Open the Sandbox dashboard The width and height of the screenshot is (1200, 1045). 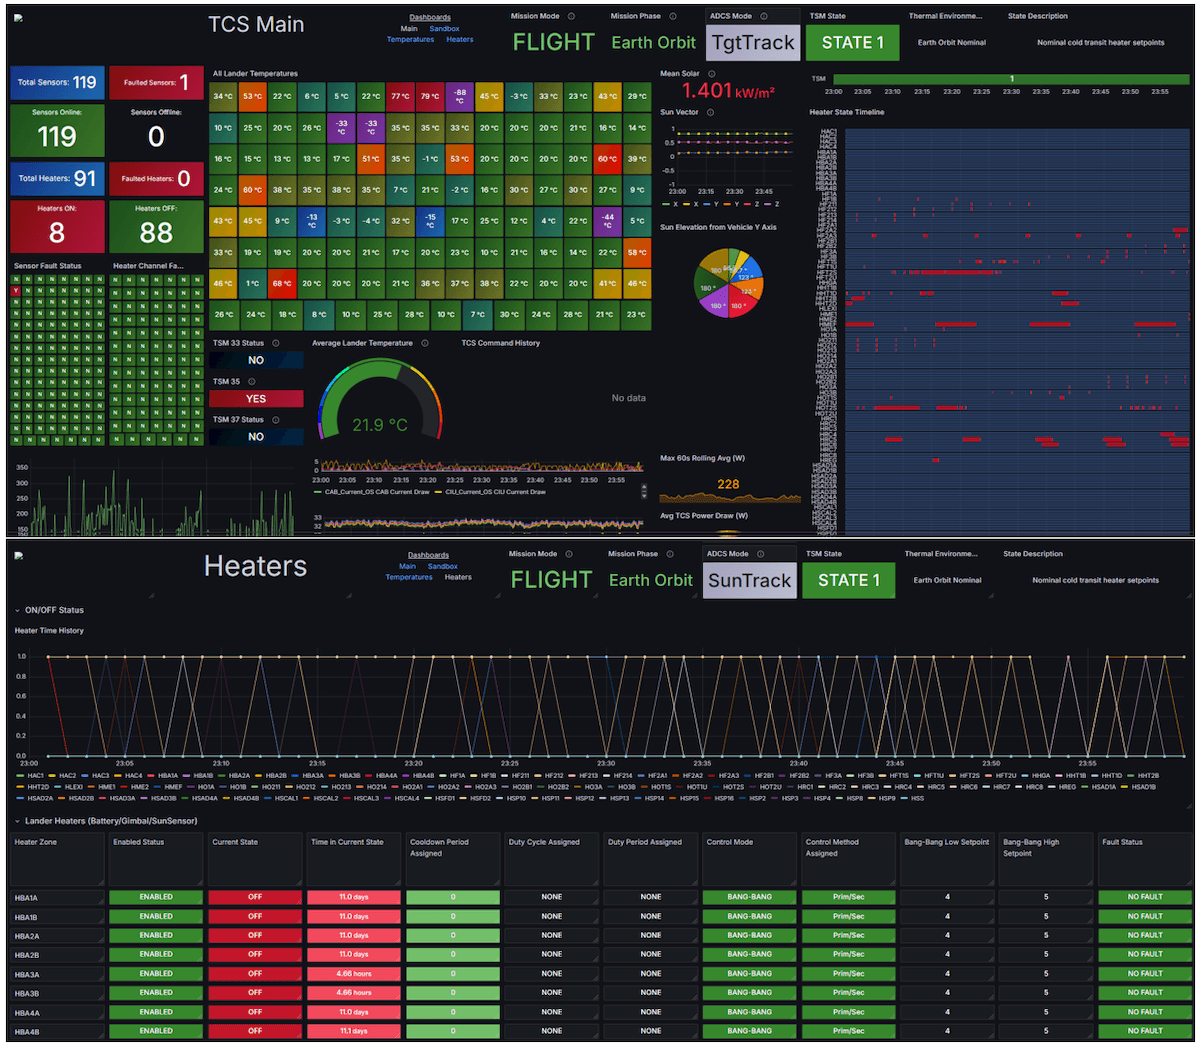point(444,28)
